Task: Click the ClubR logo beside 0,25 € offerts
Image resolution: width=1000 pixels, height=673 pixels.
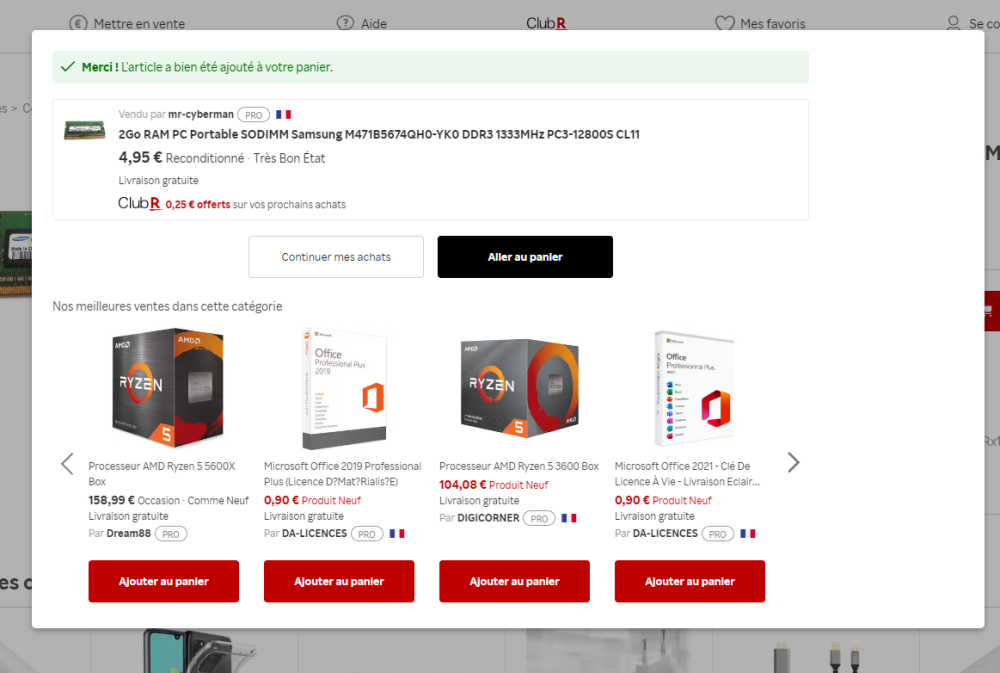Action: (139, 203)
